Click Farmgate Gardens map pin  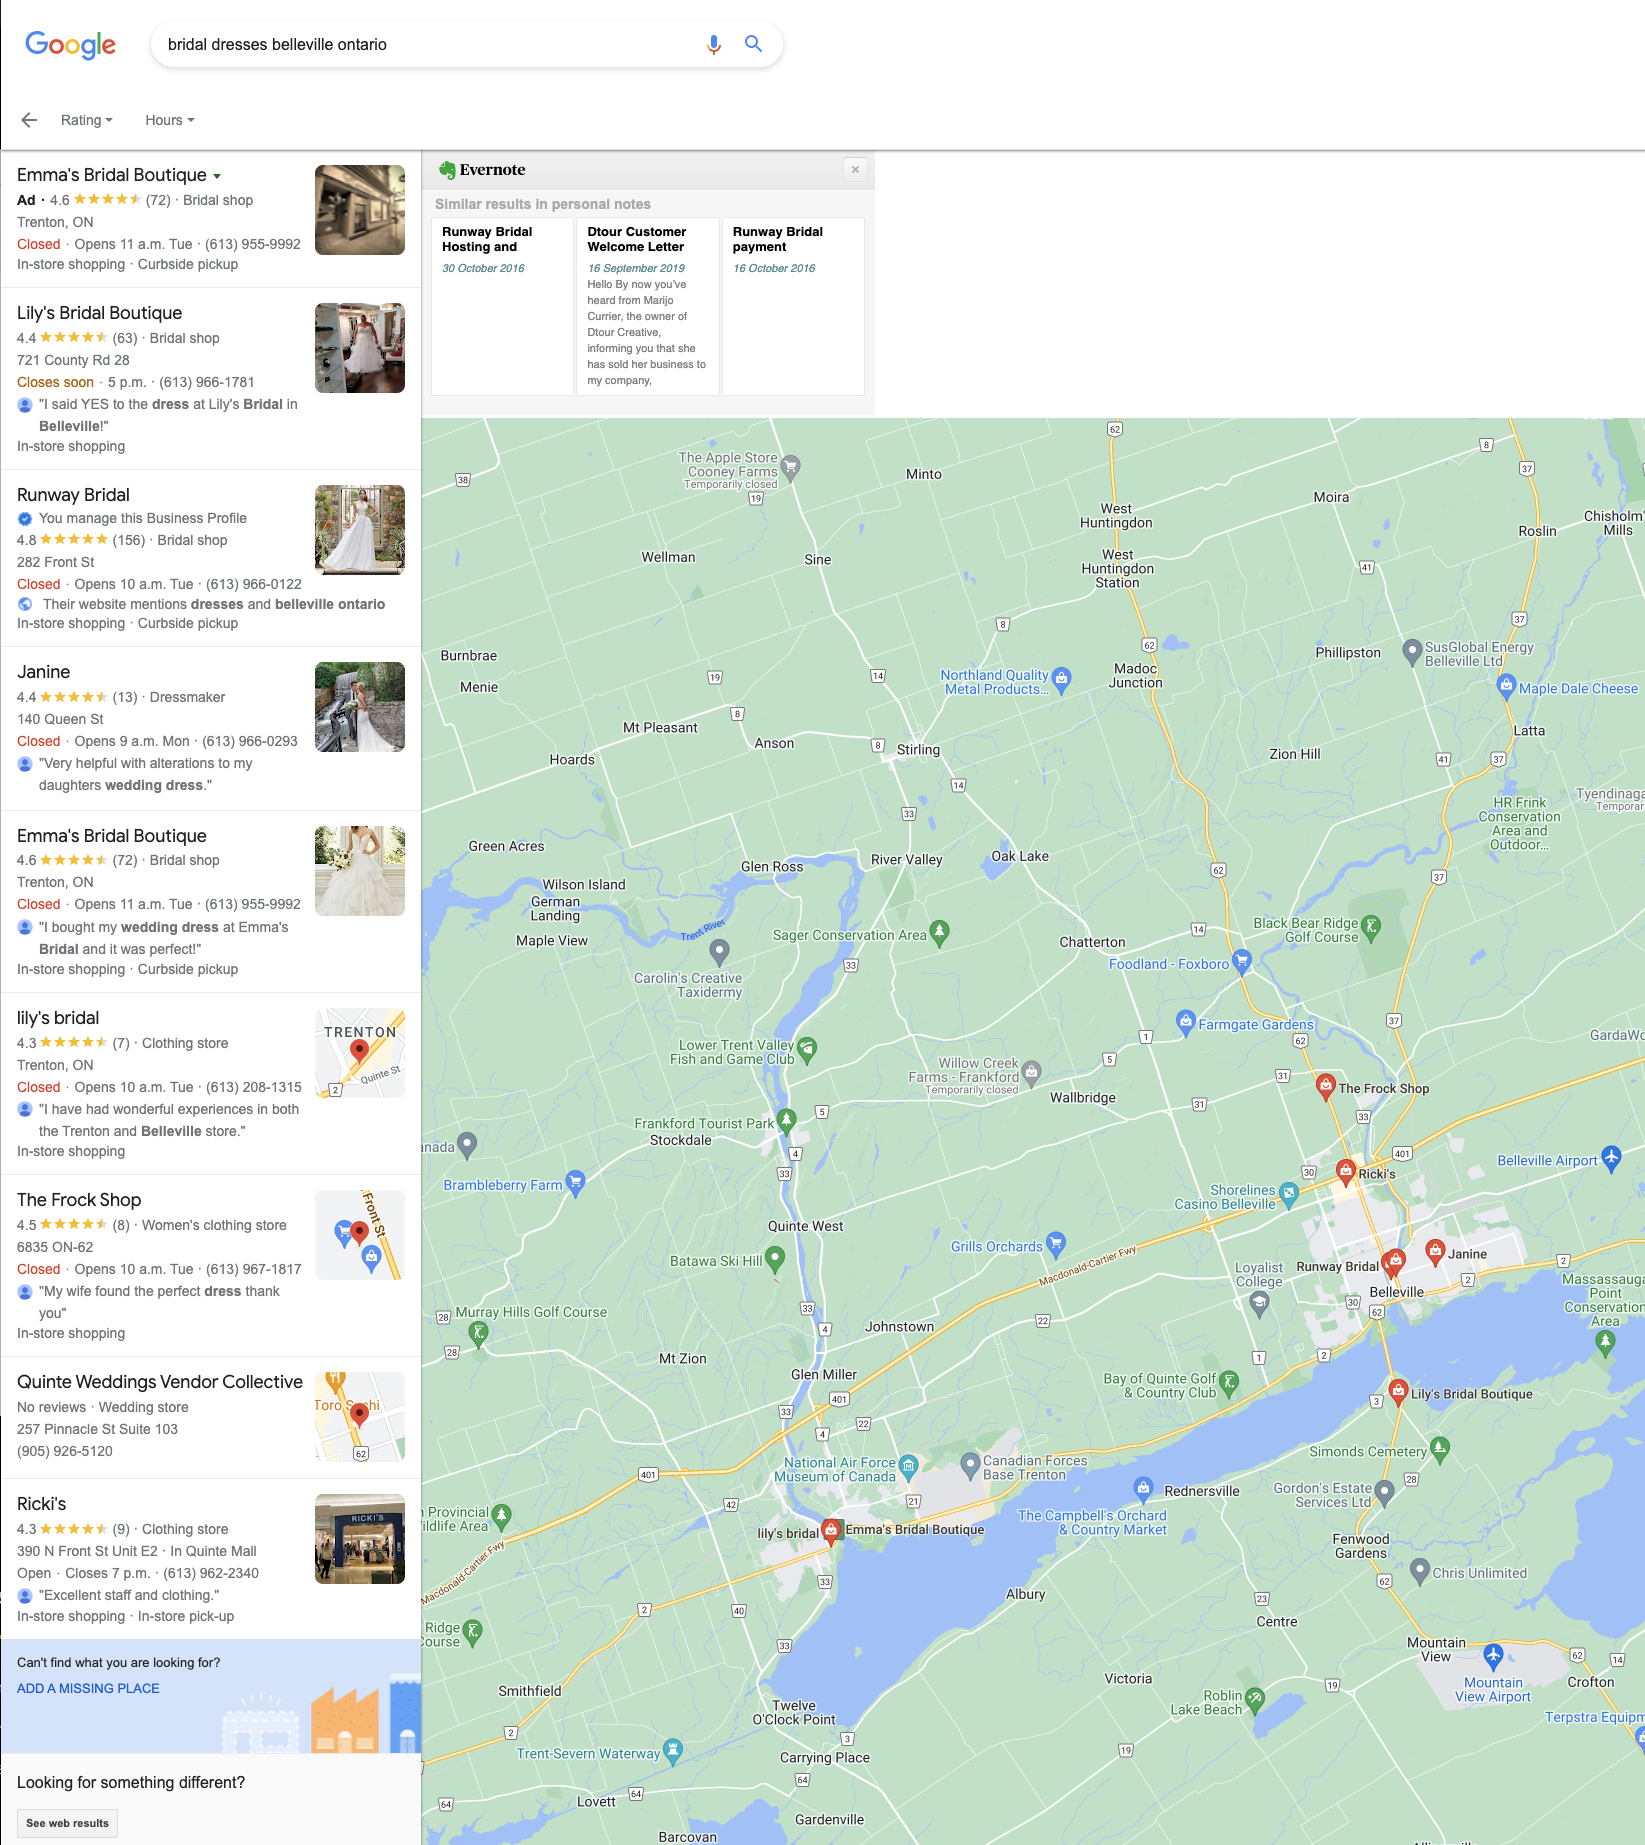click(x=1185, y=1021)
